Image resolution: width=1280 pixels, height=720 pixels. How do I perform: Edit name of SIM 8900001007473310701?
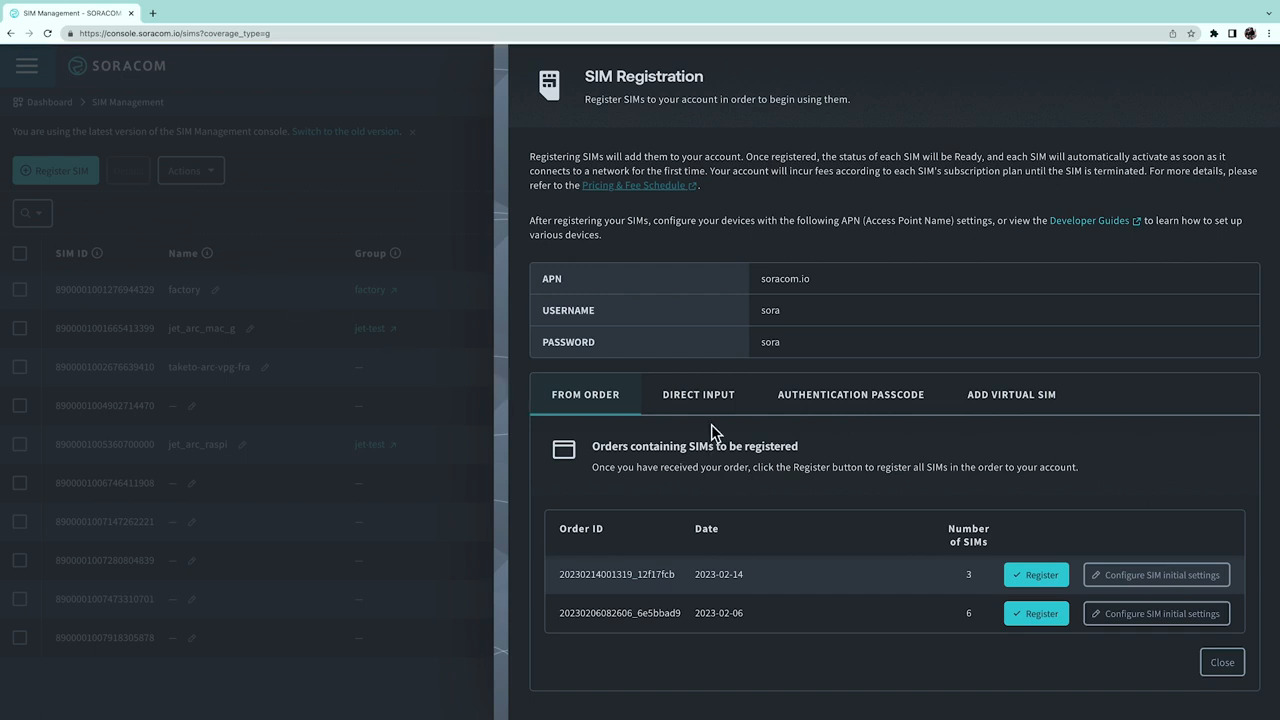click(x=192, y=599)
